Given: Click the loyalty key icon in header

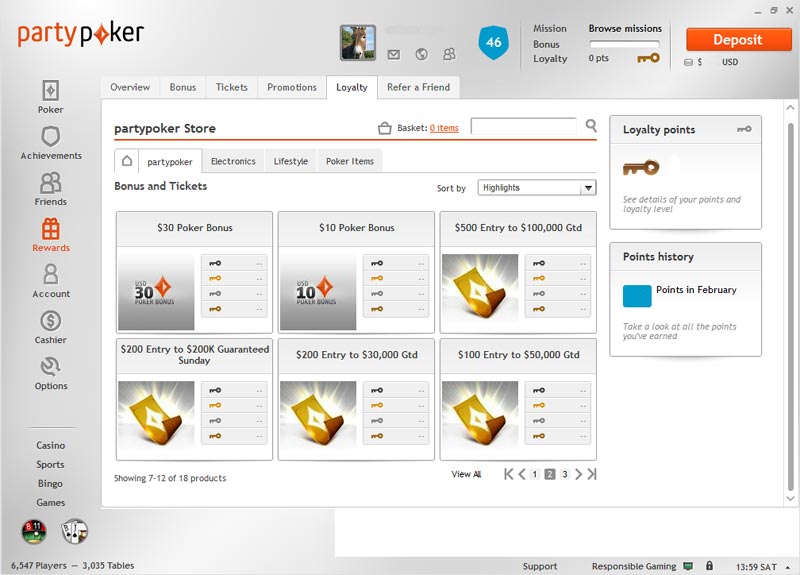Looking at the screenshot, I should pyautogui.click(x=648, y=58).
